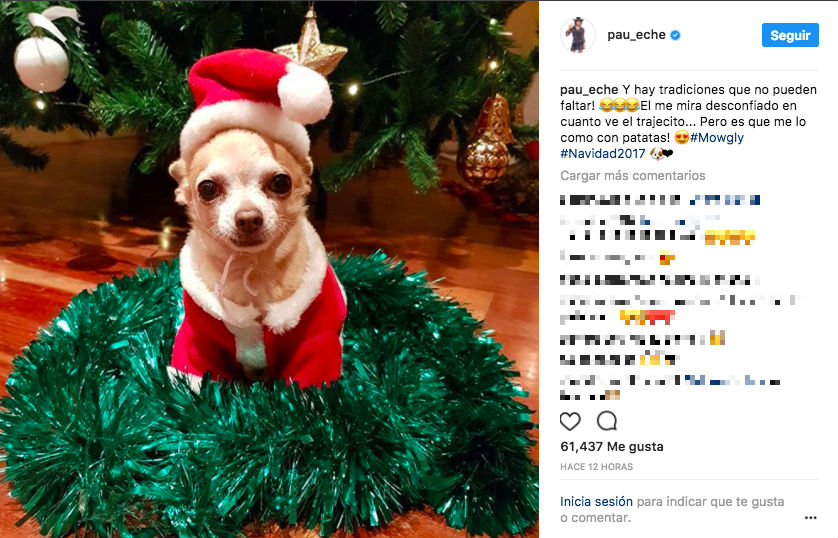Open the three-dot more options menu
838x538 pixels.
point(810,518)
